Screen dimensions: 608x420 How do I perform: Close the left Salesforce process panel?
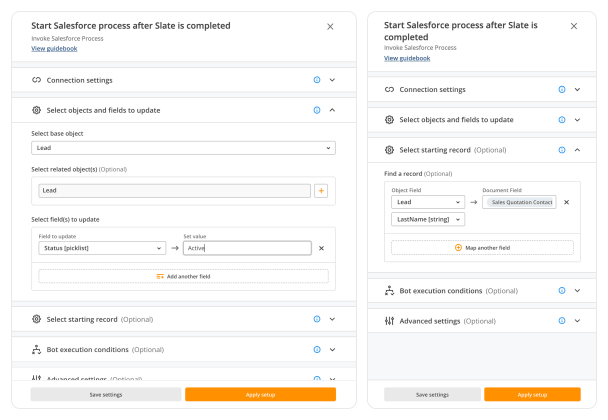pos(330,26)
